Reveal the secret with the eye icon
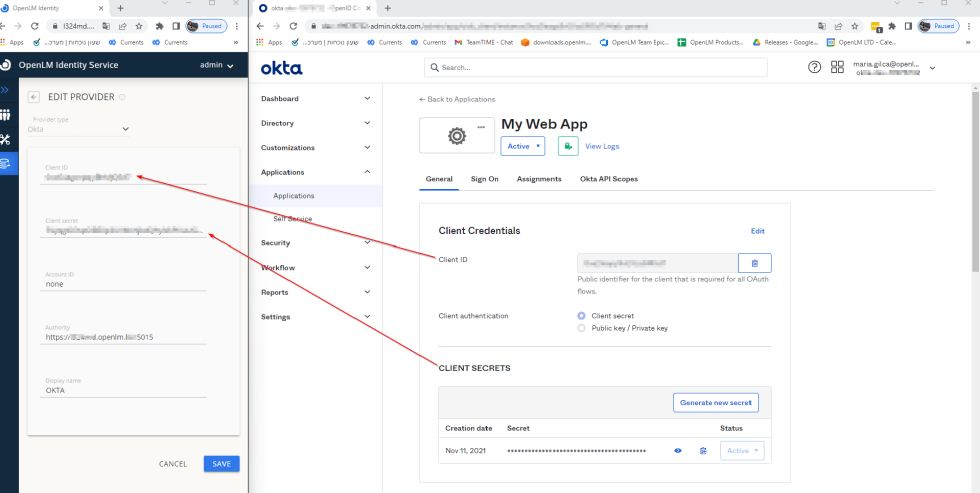 pyautogui.click(x=678, y=451)
